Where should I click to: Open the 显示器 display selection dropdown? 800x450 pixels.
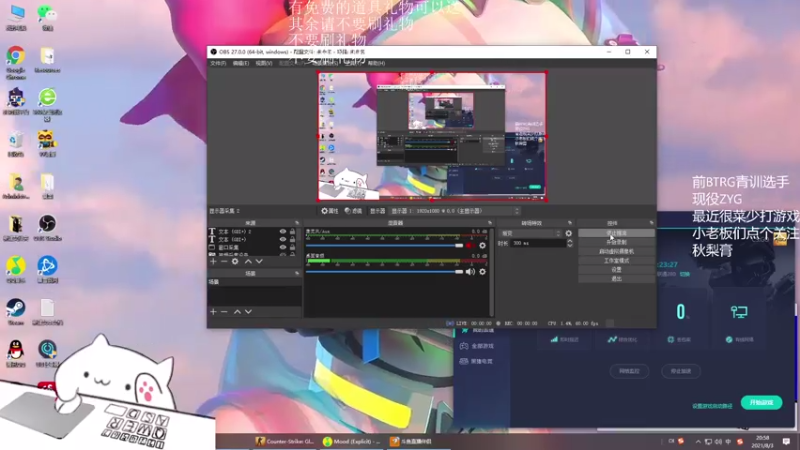pos(455,211)
